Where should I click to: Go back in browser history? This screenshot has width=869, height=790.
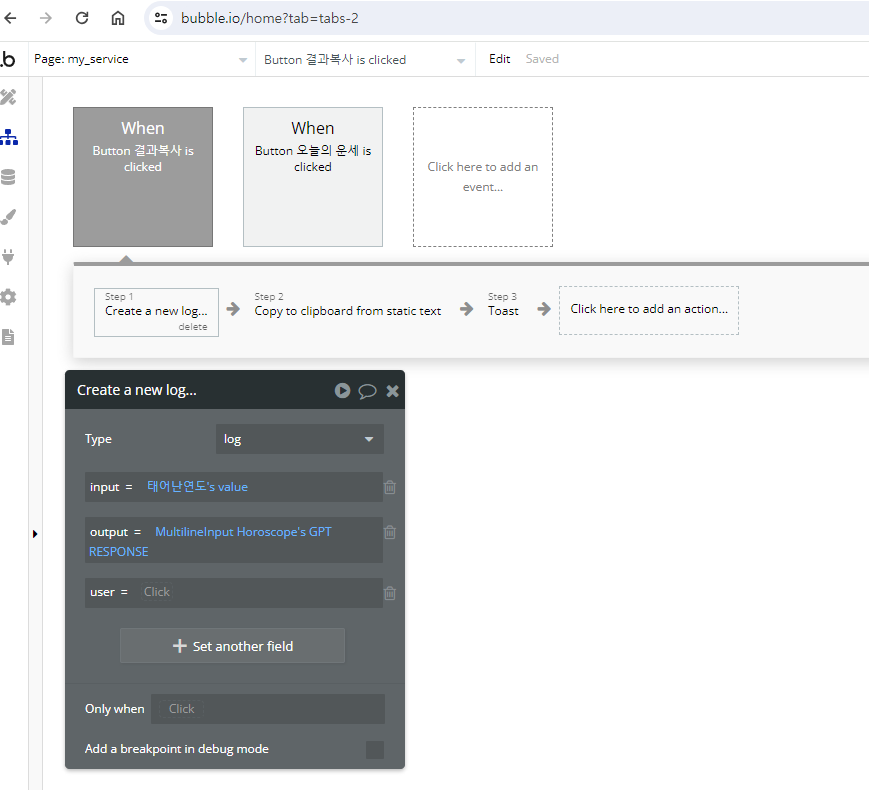[11, 18]
